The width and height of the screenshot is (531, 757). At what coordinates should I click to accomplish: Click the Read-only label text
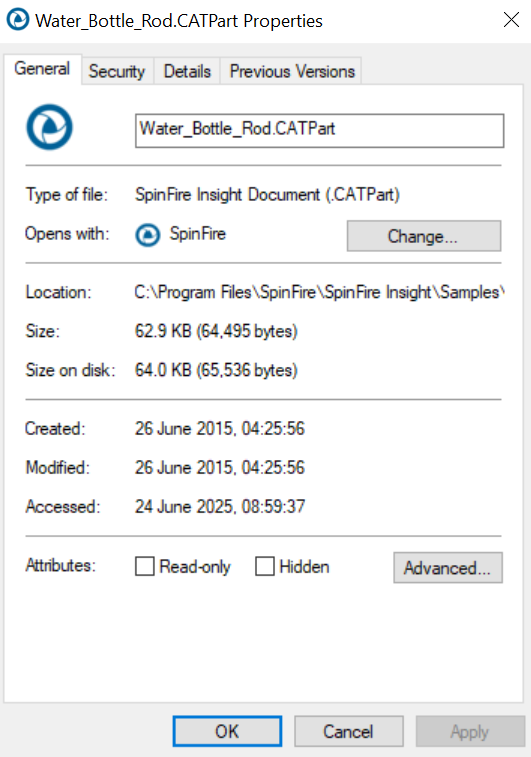(x=195, y=566)
